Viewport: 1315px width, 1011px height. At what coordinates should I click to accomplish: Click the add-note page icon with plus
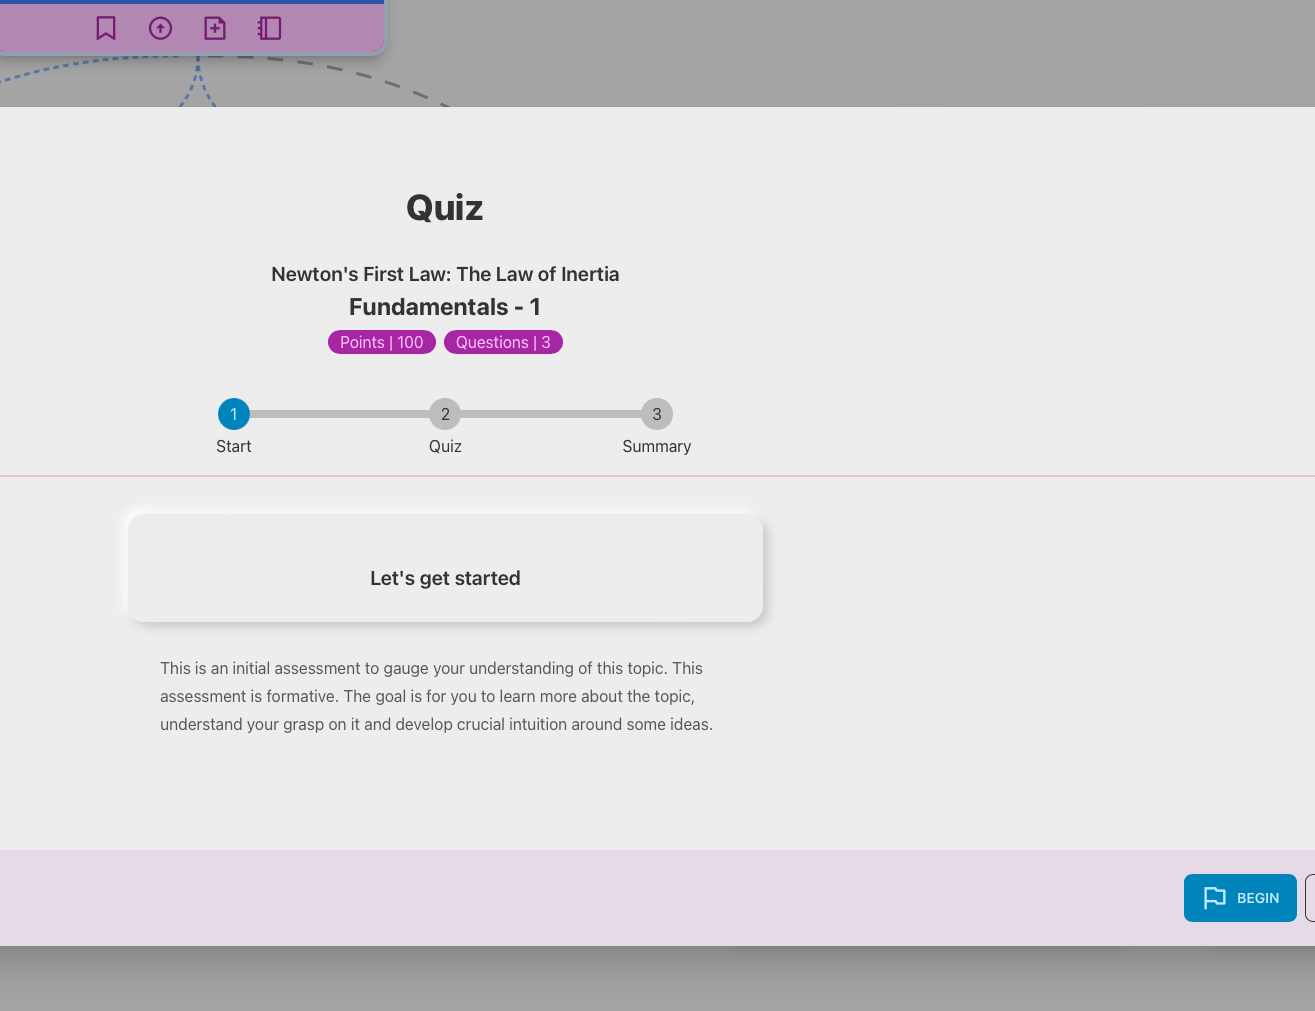tap(215, 28)
